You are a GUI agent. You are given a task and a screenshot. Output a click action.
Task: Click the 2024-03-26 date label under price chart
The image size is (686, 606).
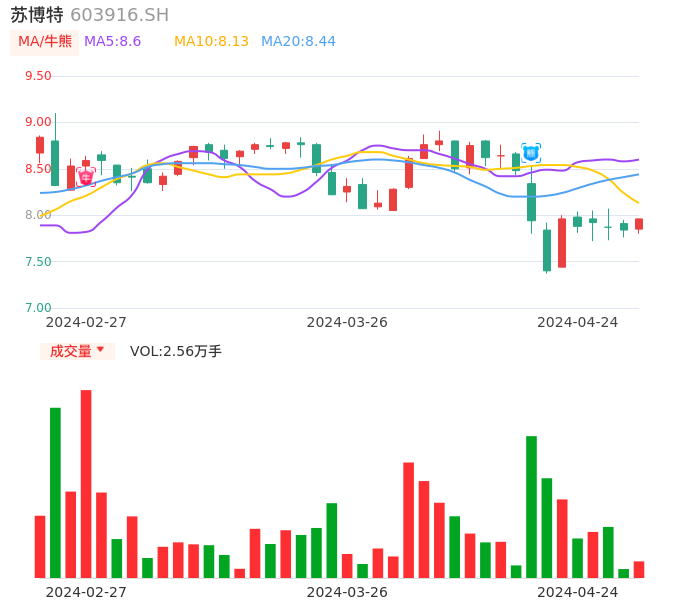347,322
